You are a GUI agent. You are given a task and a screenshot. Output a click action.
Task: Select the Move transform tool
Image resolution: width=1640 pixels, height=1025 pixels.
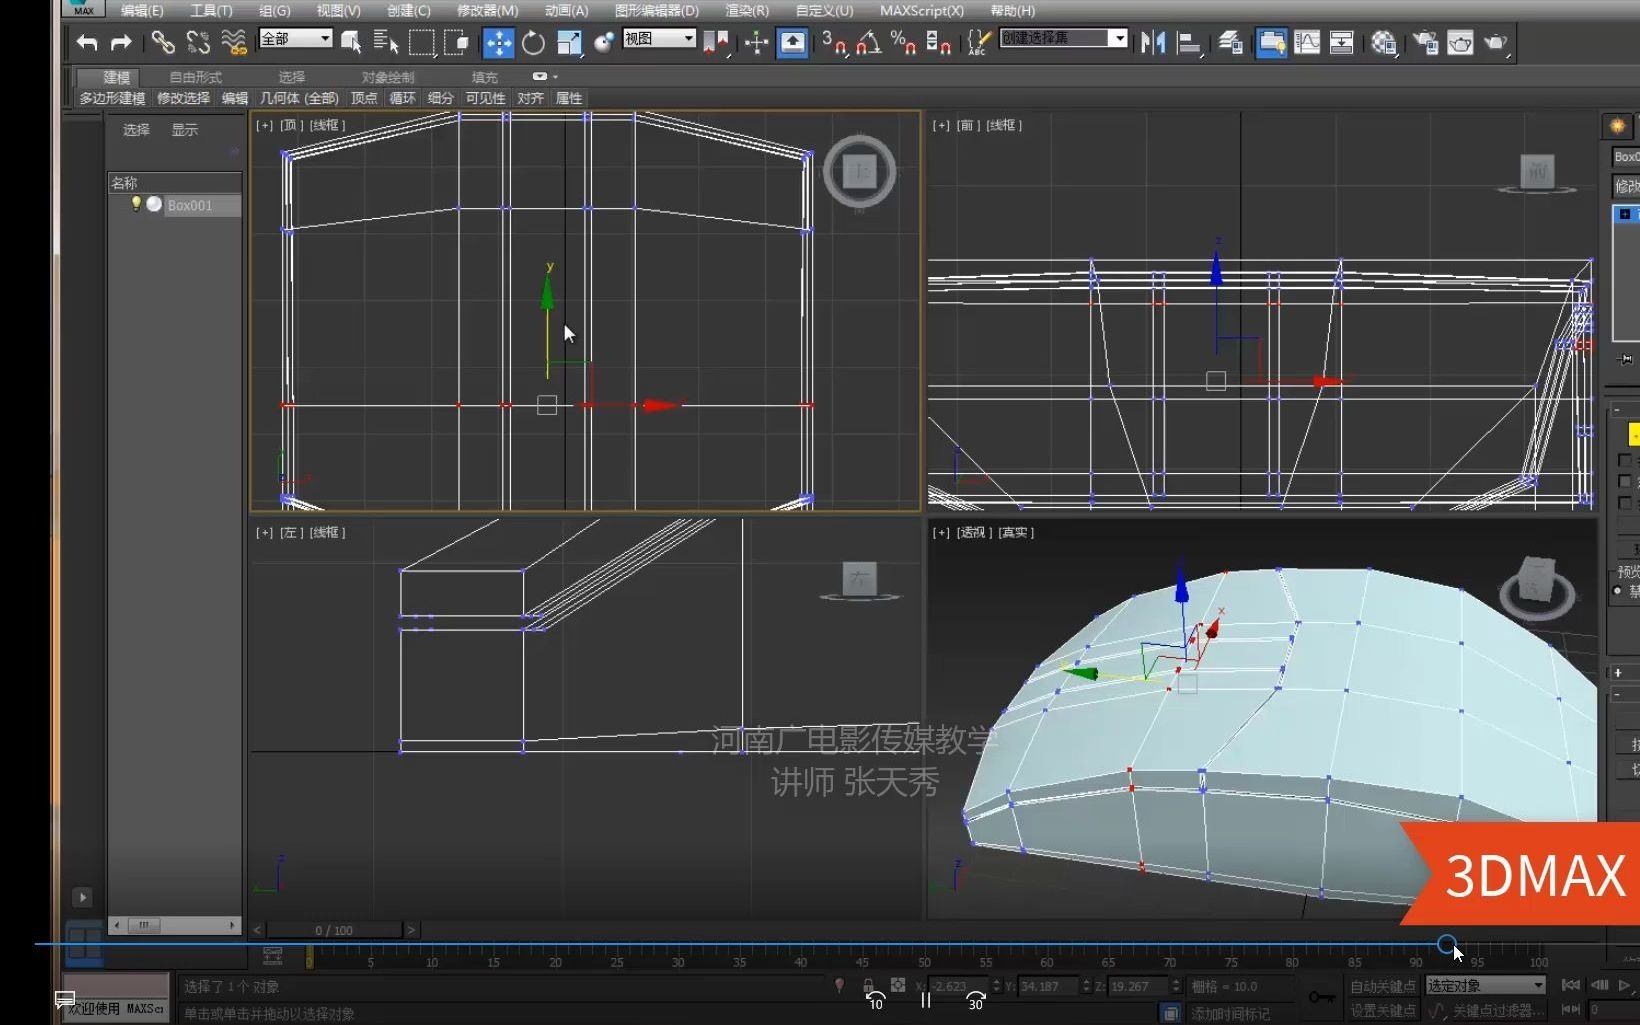tap(498, 42)
